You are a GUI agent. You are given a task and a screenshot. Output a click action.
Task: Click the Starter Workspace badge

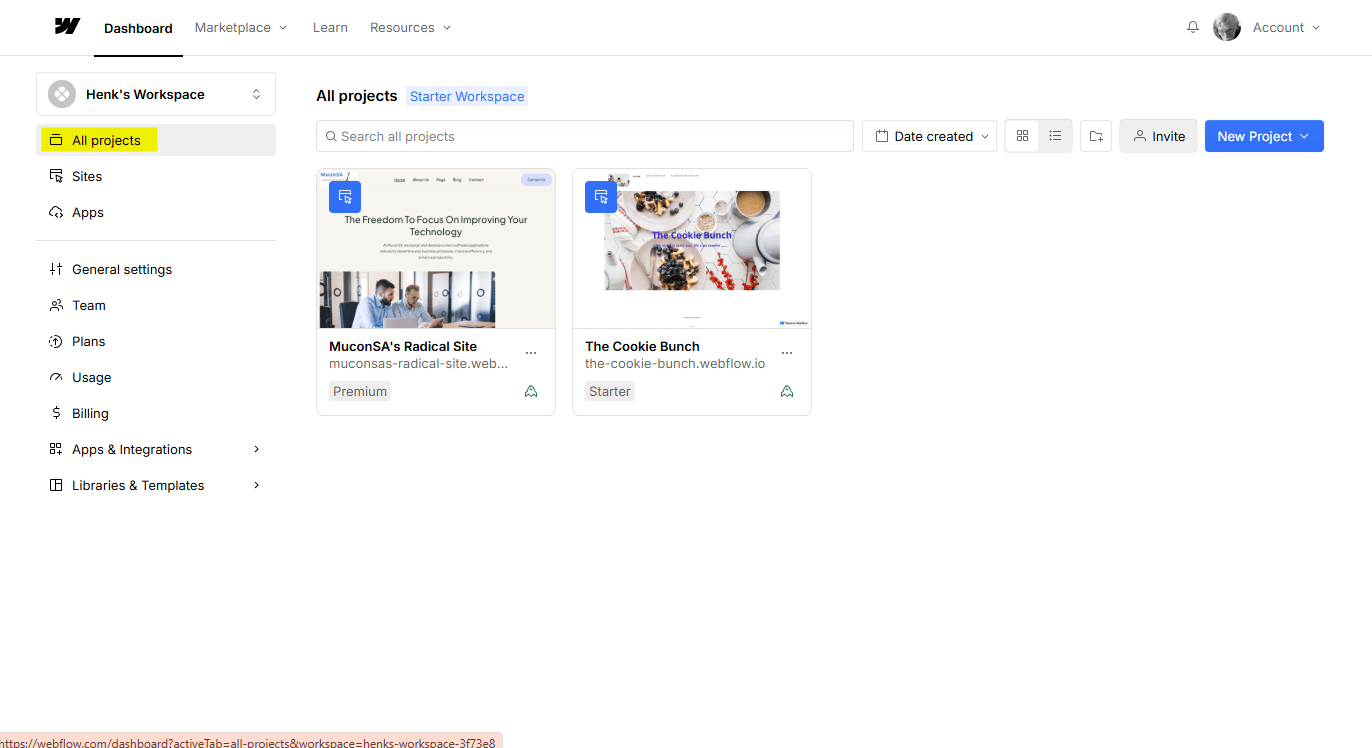click(467, 96)
